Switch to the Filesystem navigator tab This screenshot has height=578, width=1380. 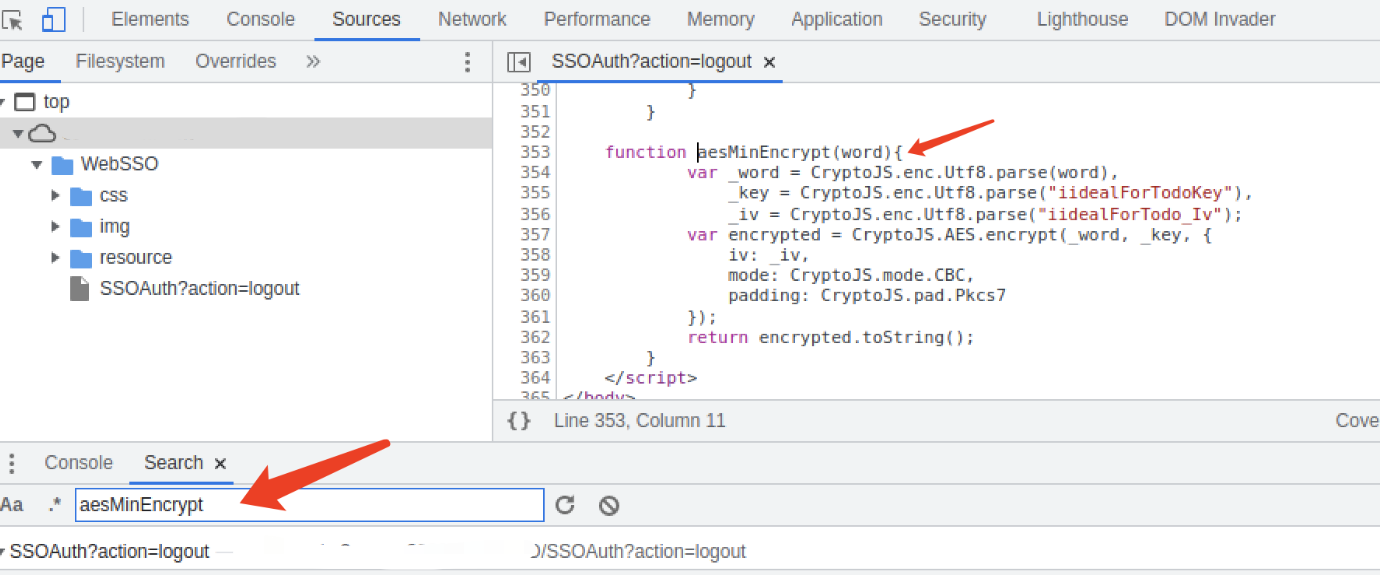[x=120, y=61]
